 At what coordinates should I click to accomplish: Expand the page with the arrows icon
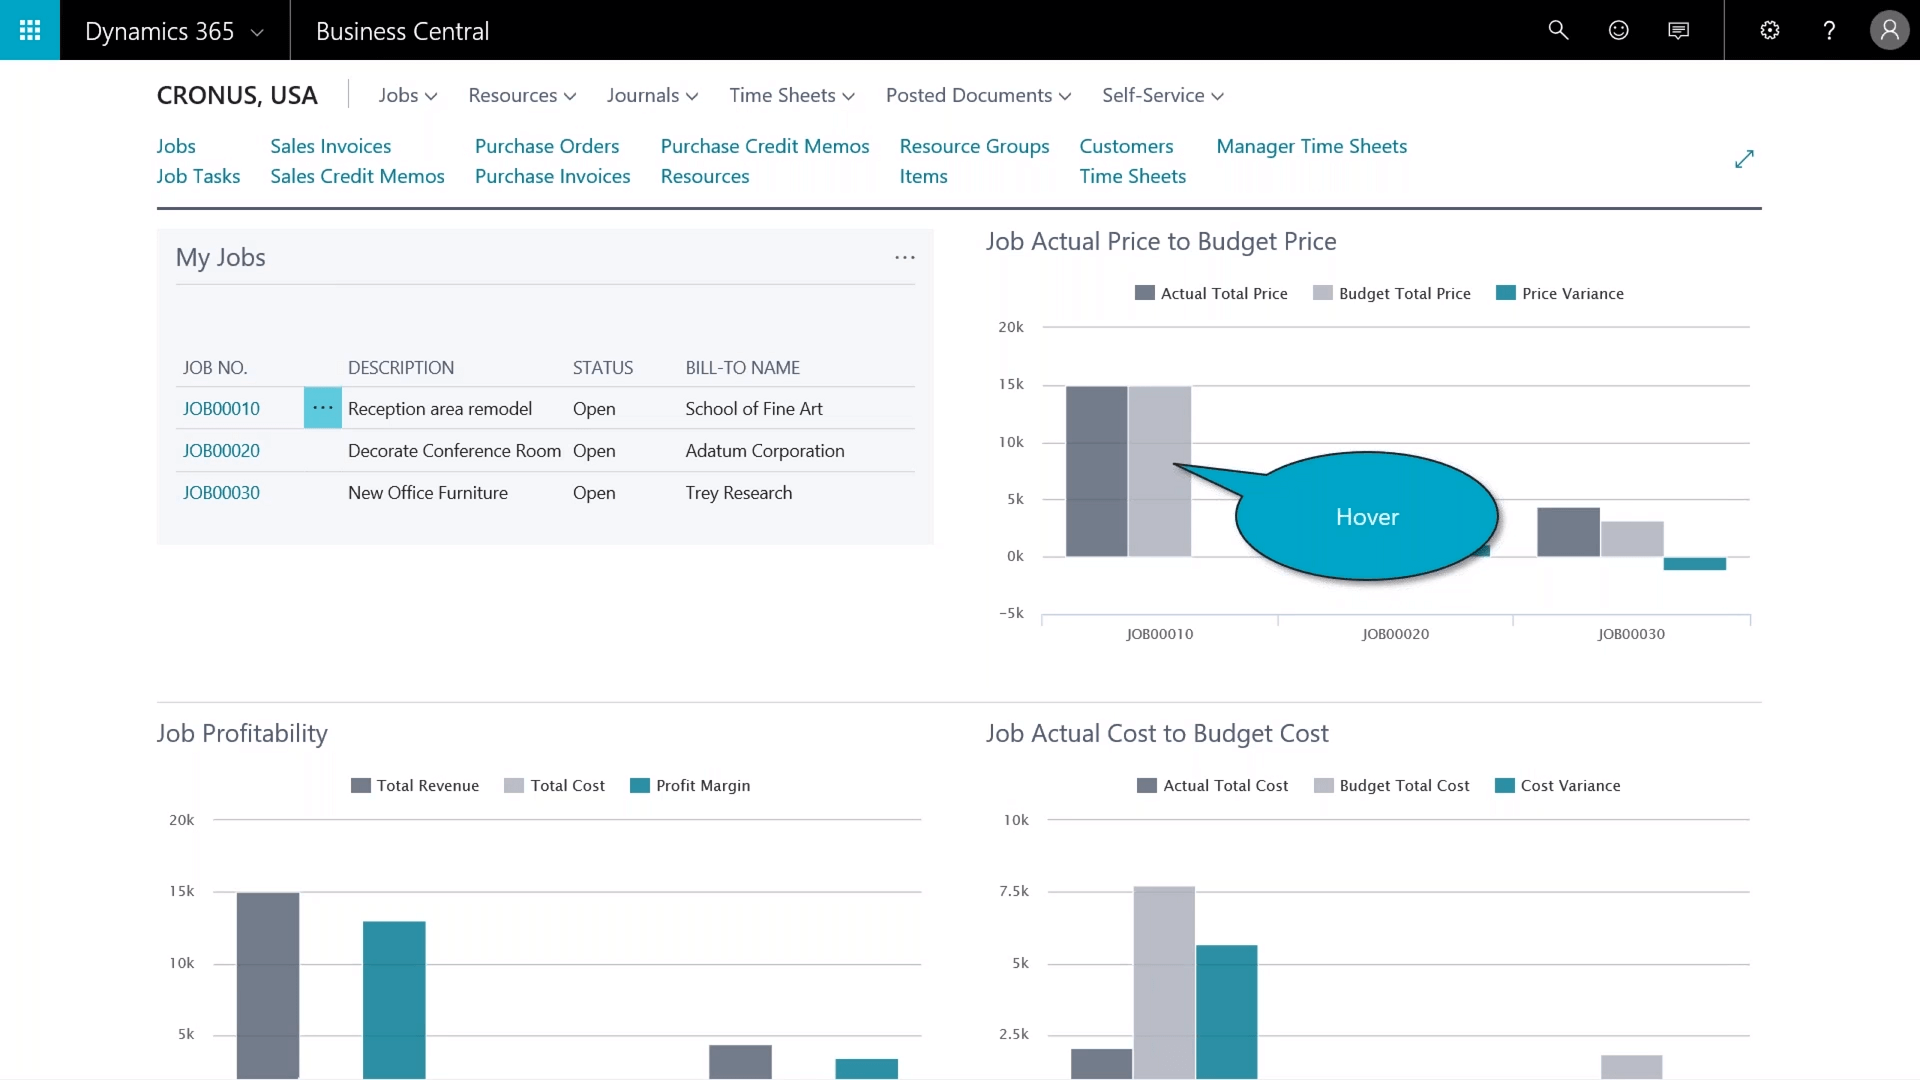[x=1744, y=159]
